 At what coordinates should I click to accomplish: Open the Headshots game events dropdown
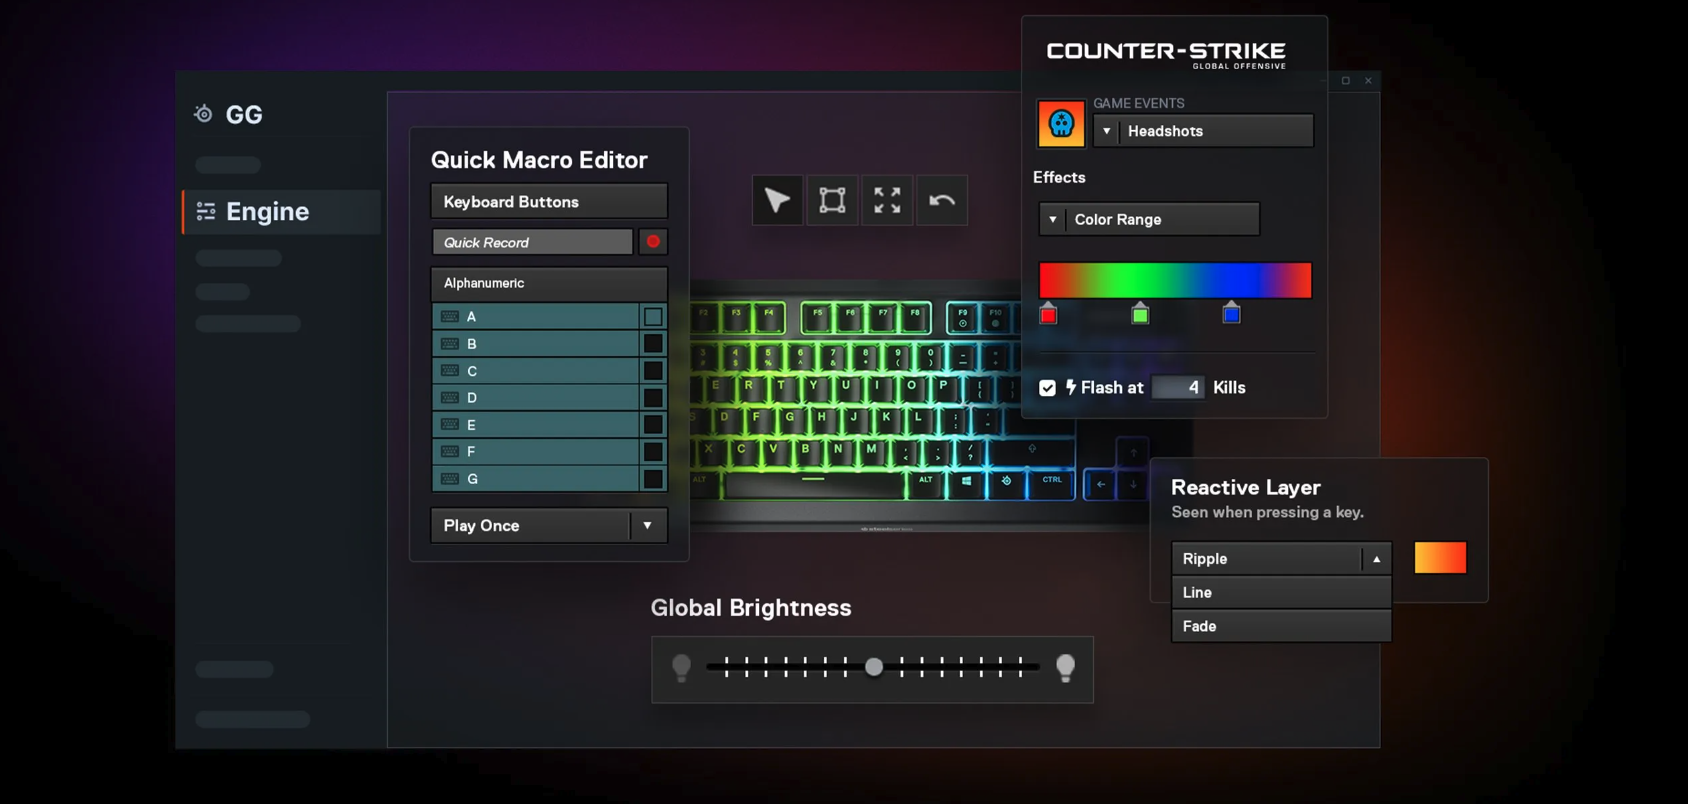(x=1203, y=131)
